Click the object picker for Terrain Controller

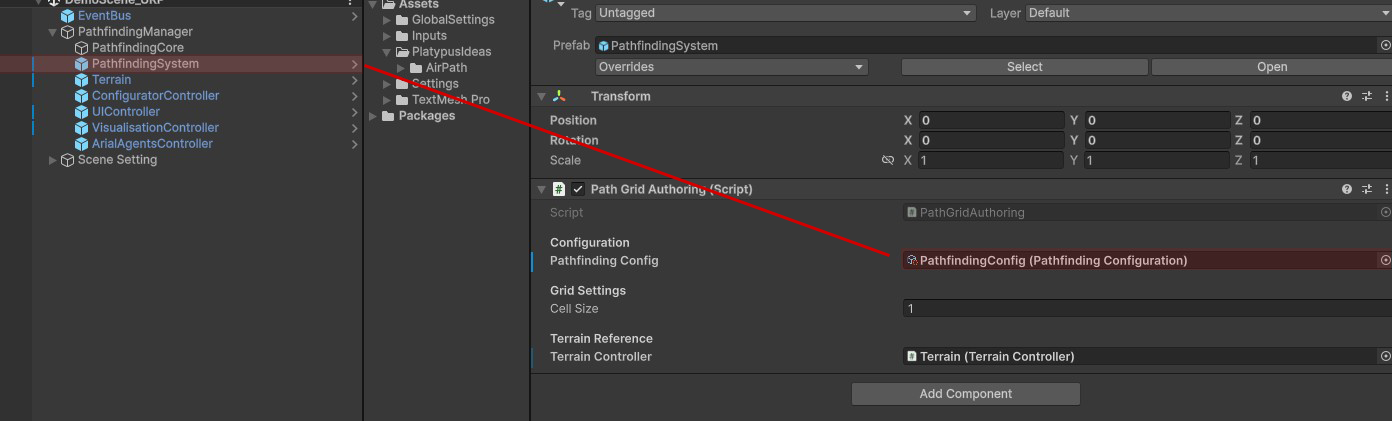1385,356
